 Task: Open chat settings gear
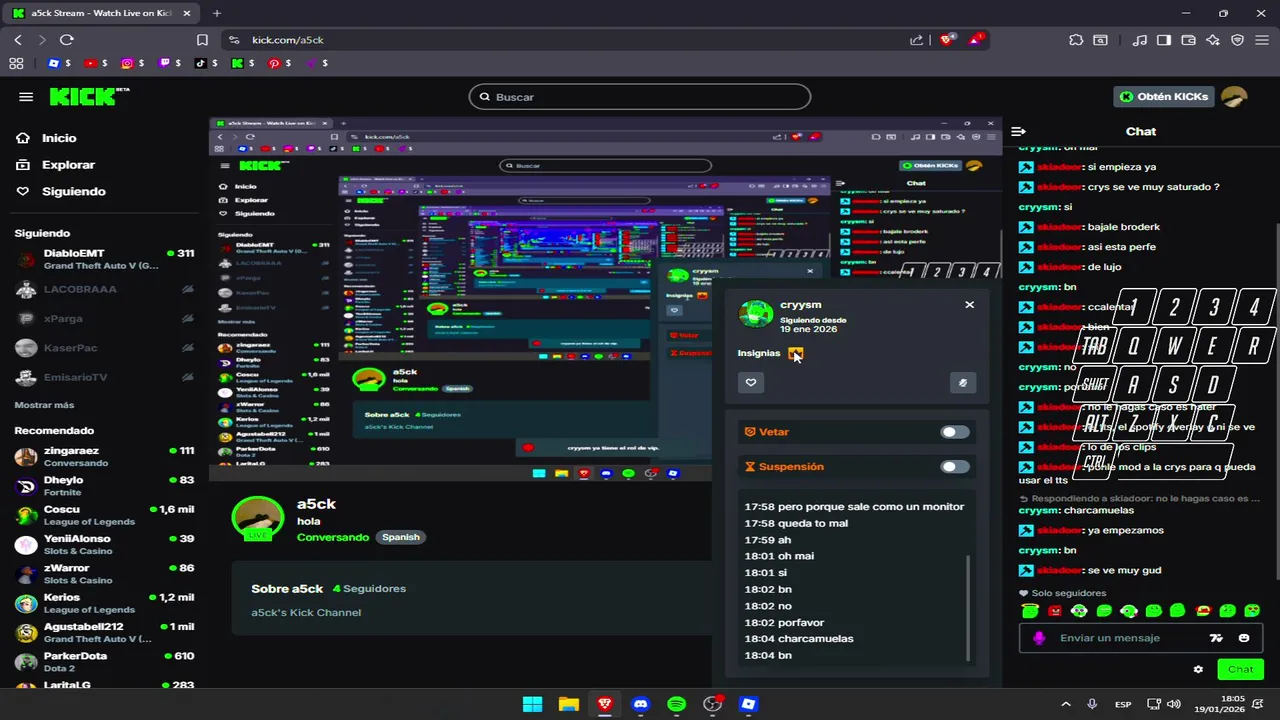(x=1198, y=669)
